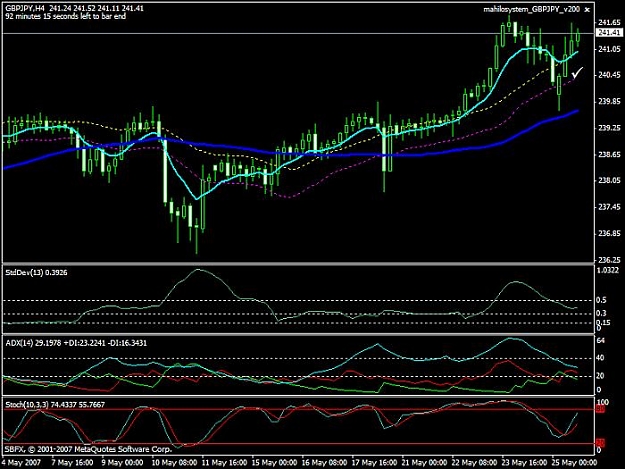Image resolution: width=625 pixels, height=469 pixels.
Task: Click the 21 May 00:00 time label
Action: pos(424,463)
